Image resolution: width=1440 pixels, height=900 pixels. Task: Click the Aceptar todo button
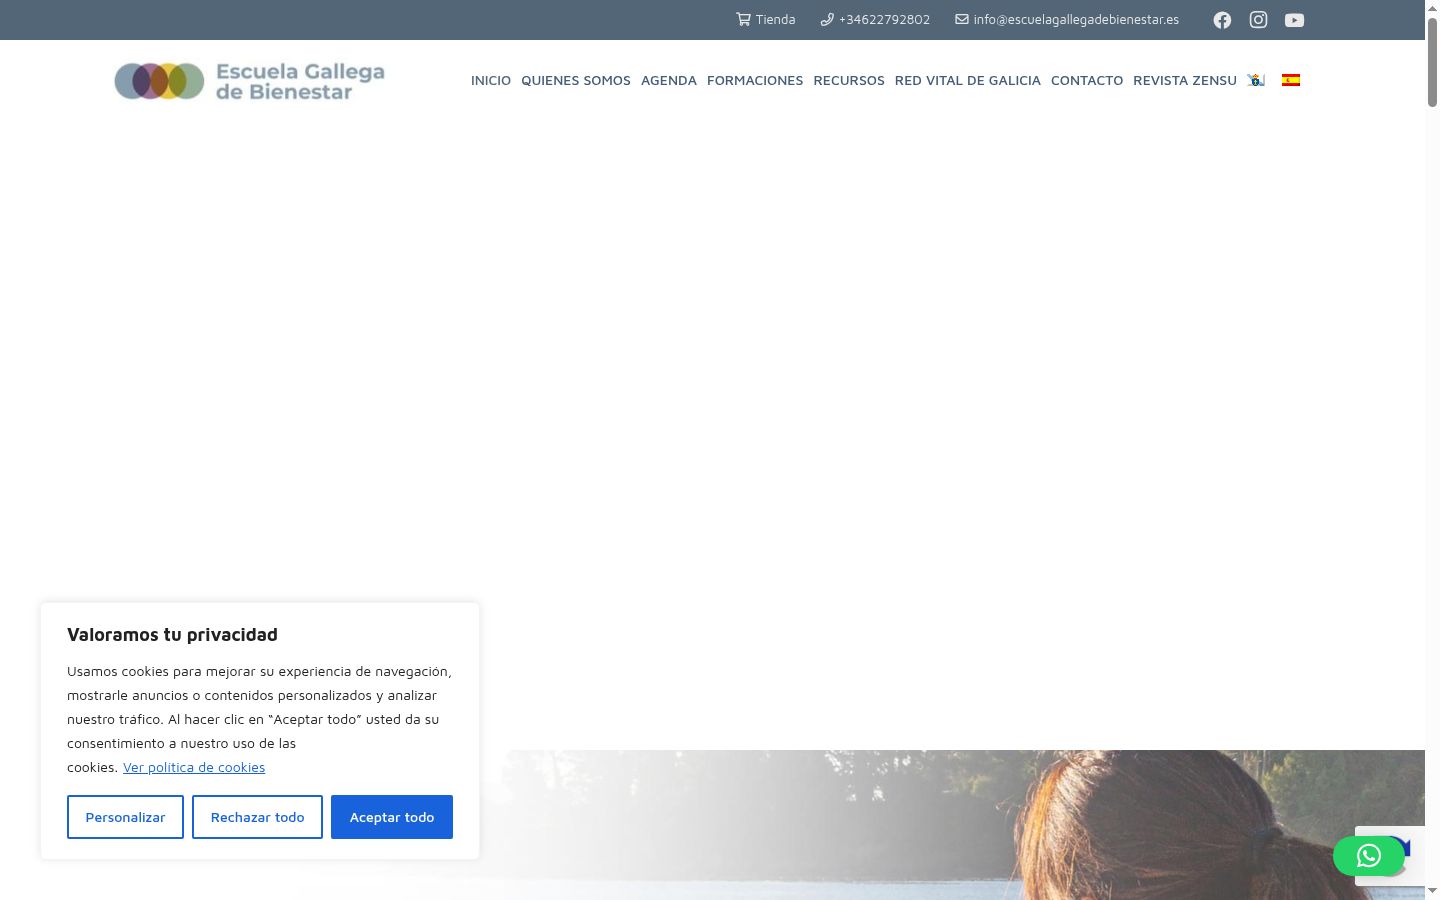pos(392,817)
